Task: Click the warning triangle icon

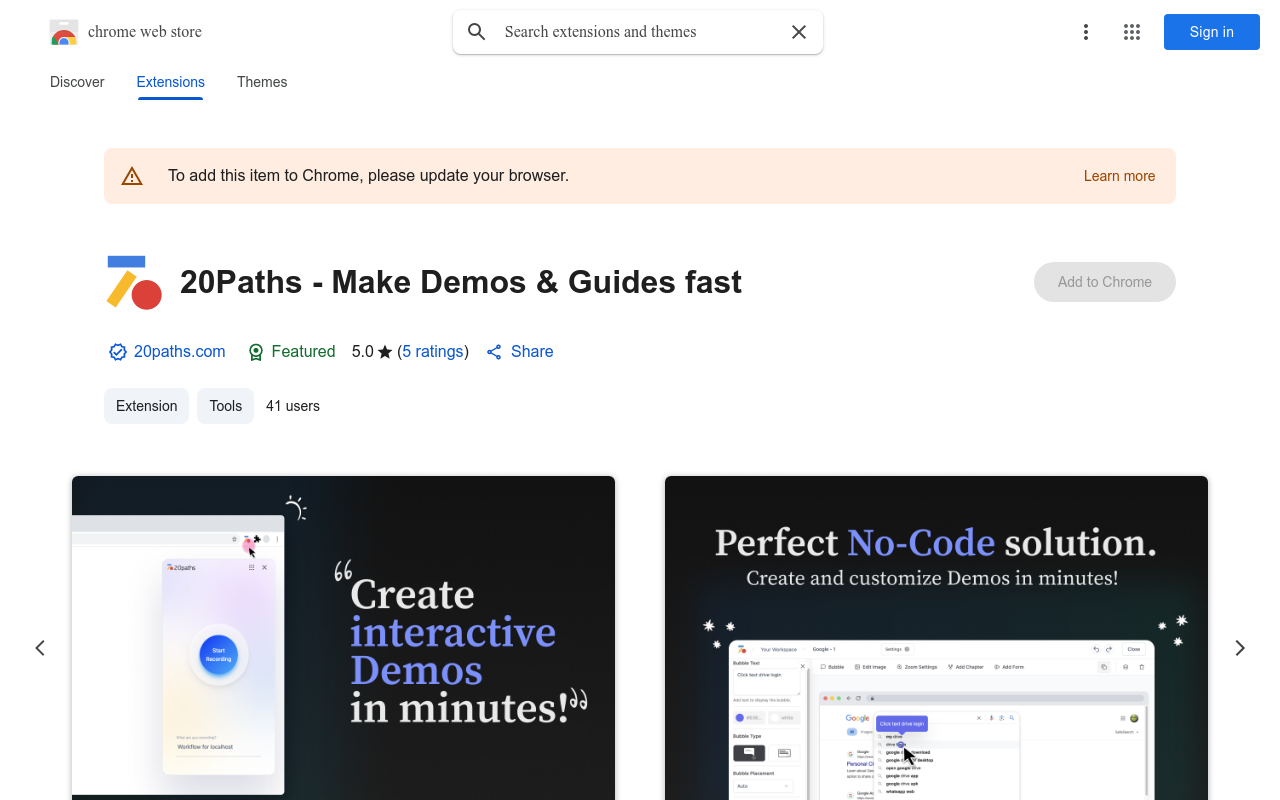Action: tap(132, 176)
